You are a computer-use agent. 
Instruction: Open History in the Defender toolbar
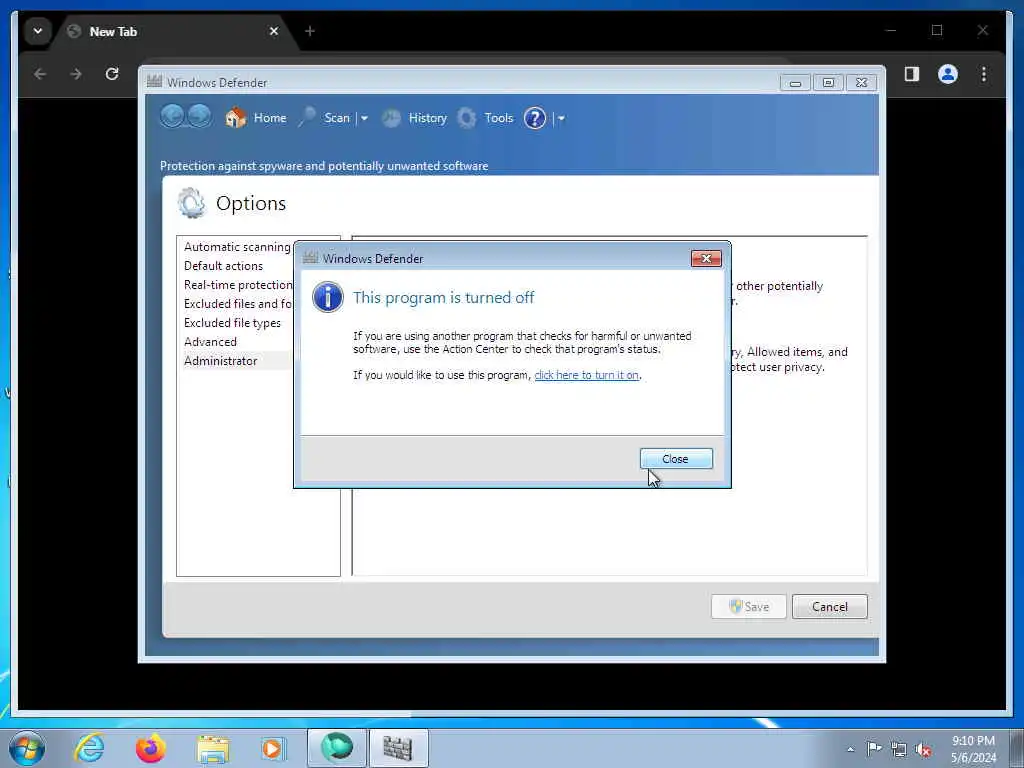click(x=427, y=118)
